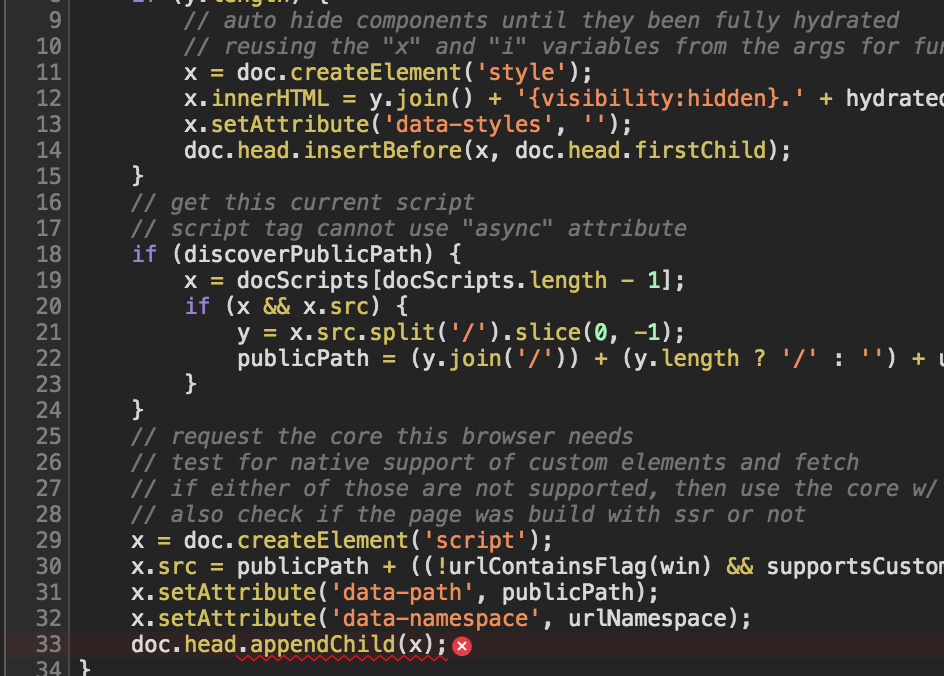Click the firstChild property on line 14

coord(700,150)
